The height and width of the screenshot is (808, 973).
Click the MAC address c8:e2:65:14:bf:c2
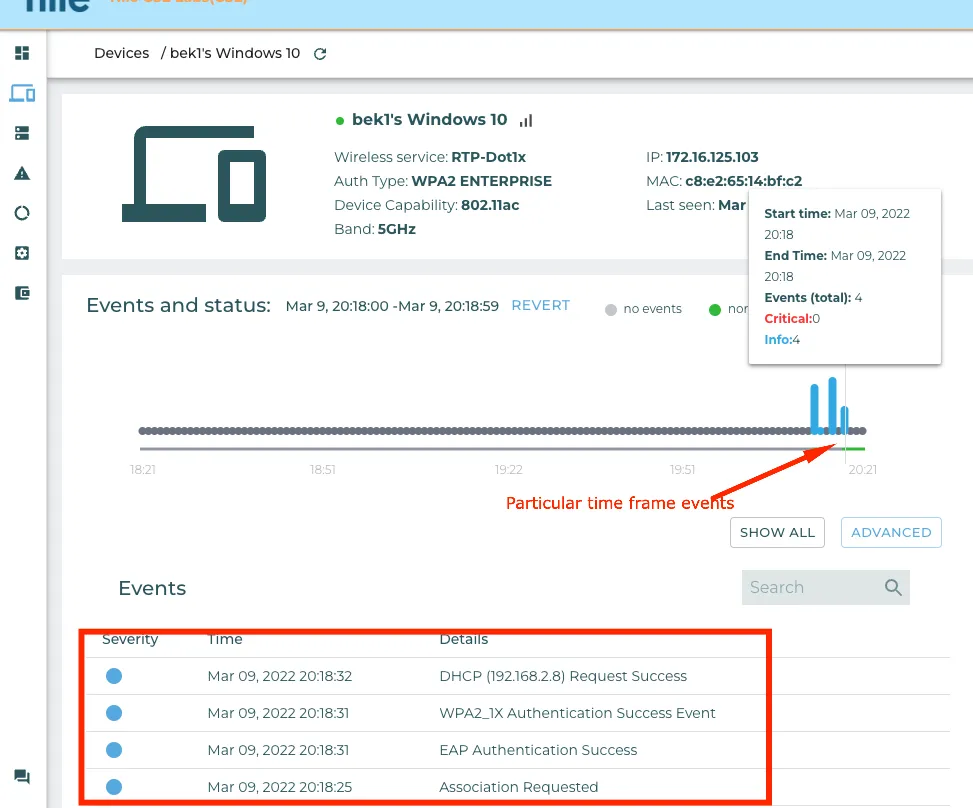coord(743,181)
